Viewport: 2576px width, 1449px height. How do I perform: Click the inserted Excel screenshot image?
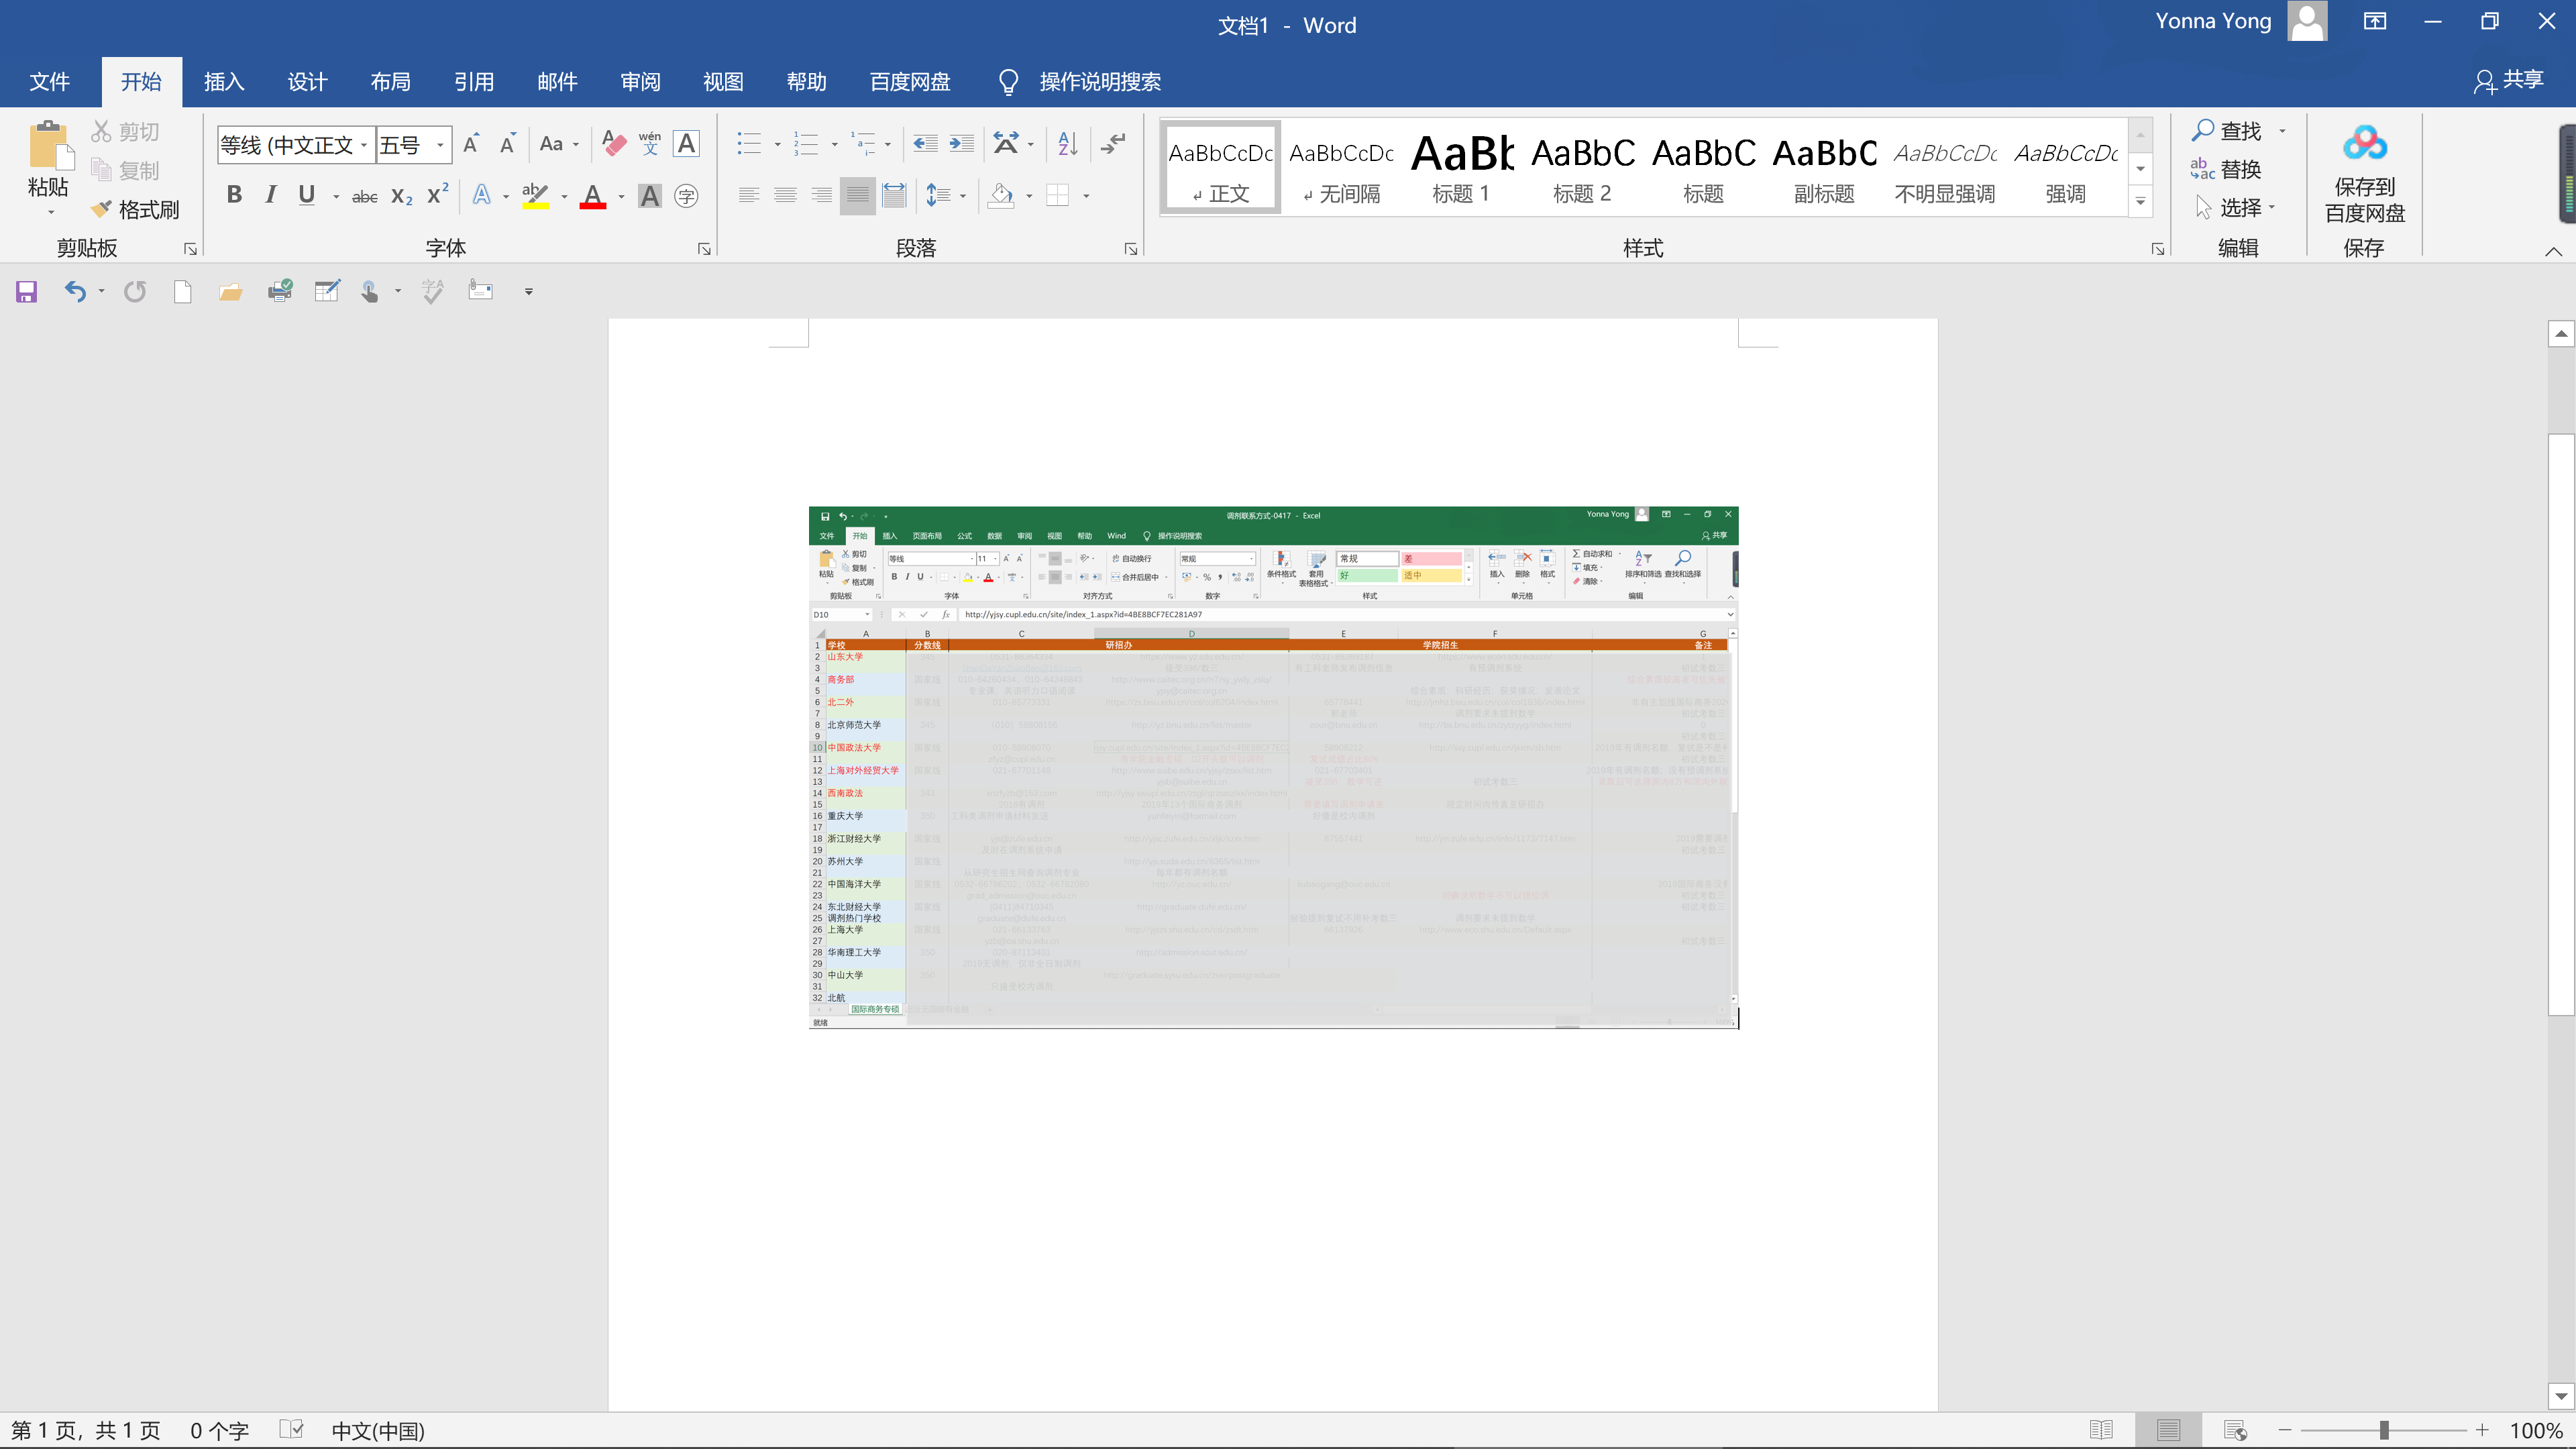pyautogui.click(x=1272, y=767)
